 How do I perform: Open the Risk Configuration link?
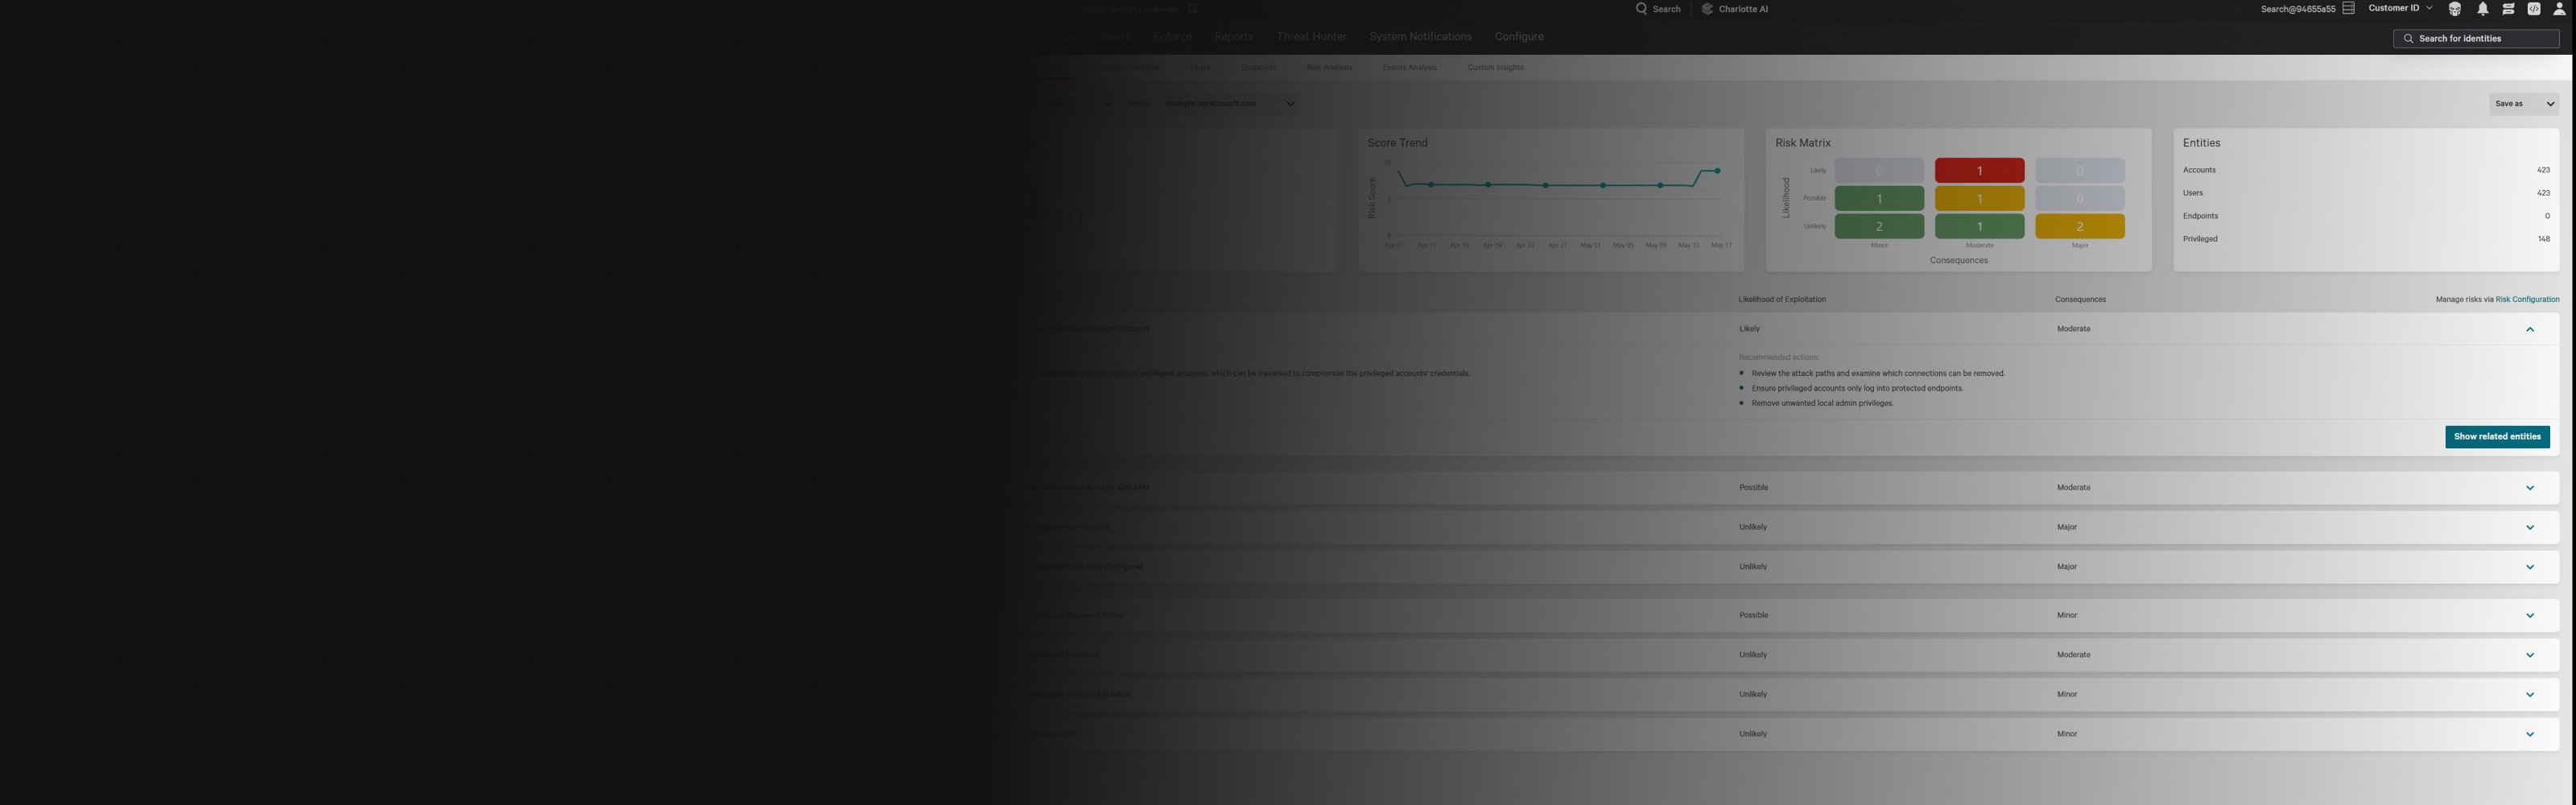(x=2527, y=300)
